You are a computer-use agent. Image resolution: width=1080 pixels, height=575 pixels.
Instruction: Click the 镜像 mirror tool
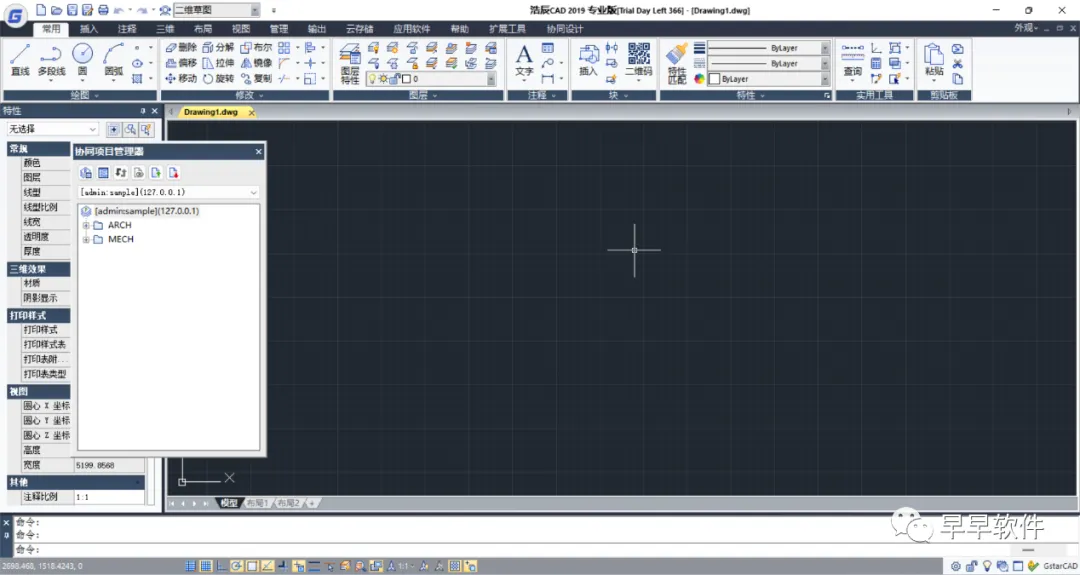pyautogui.click(x=256, y=63)
